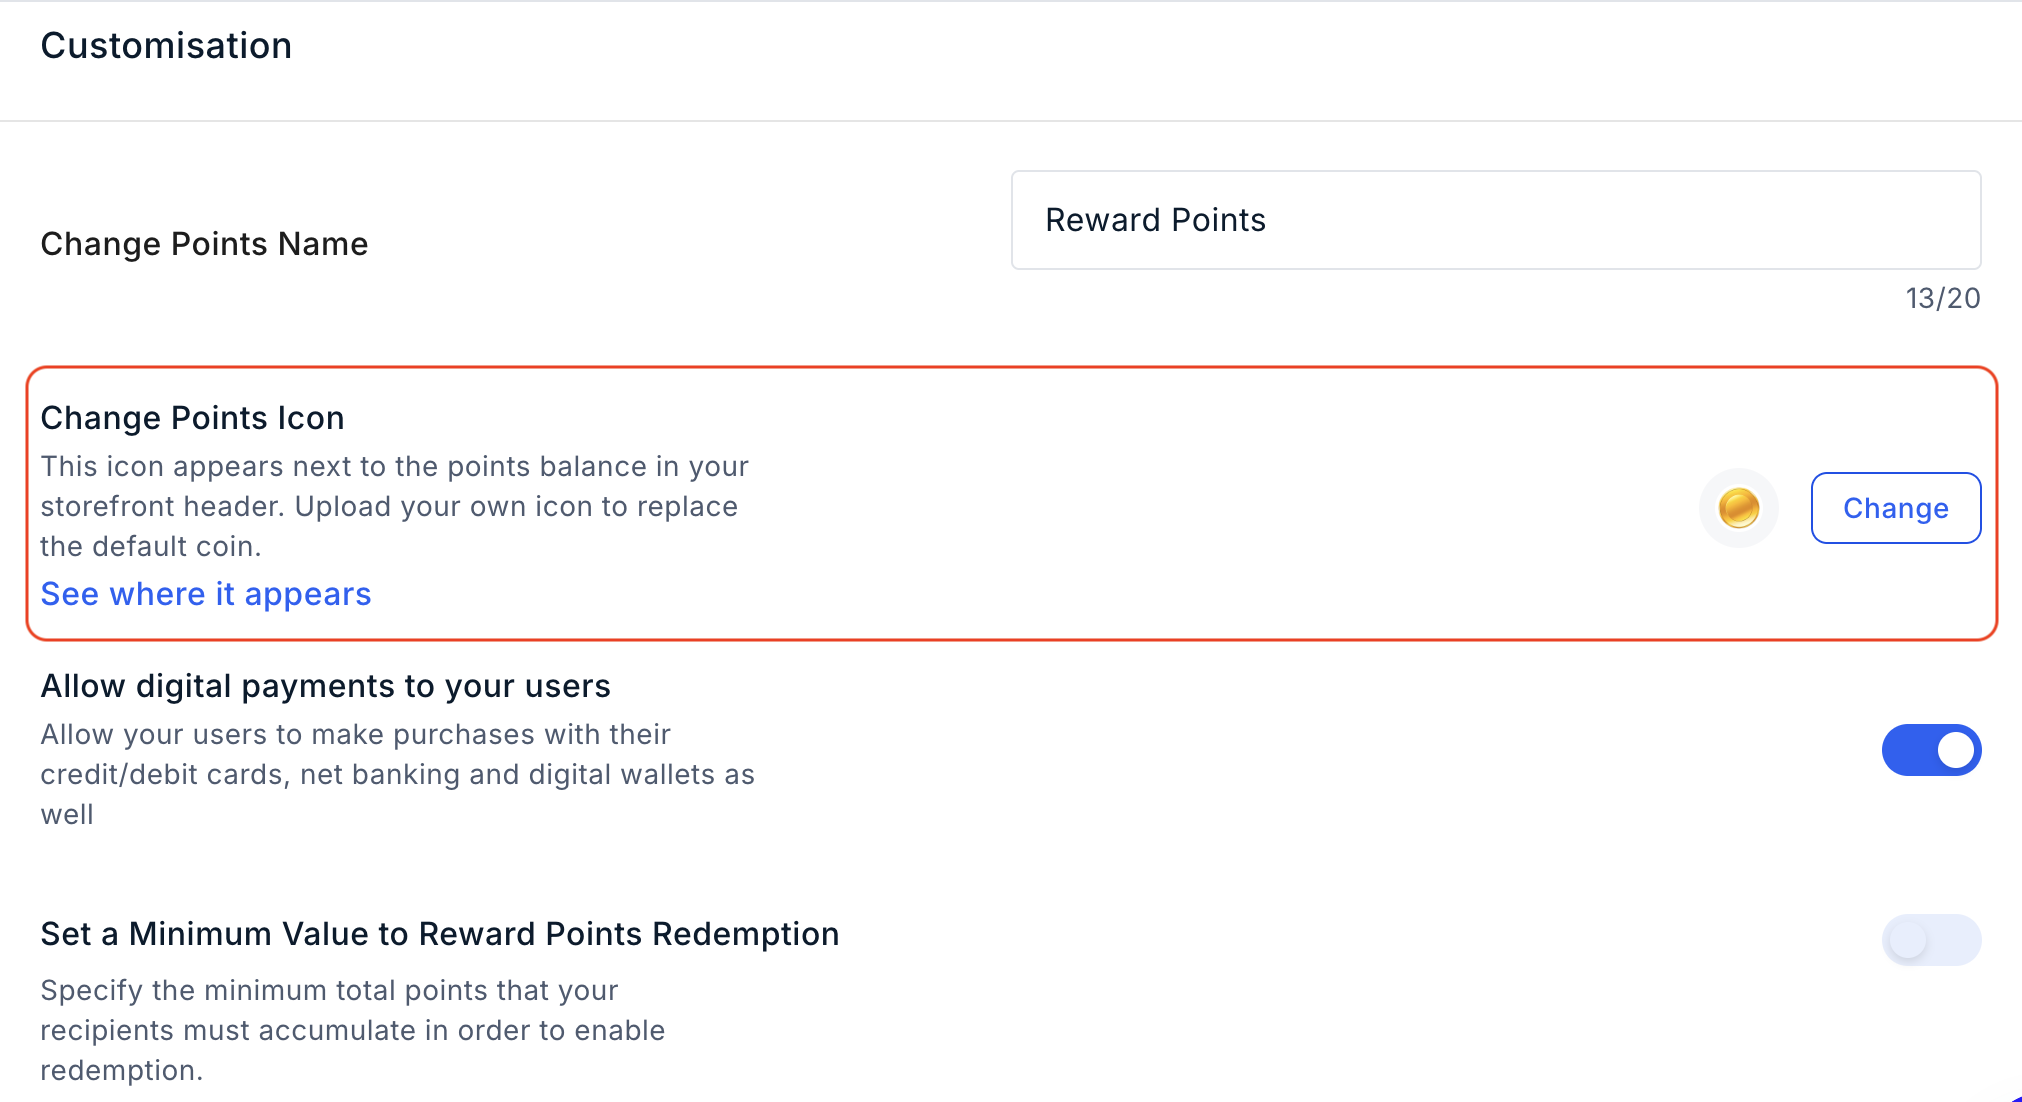The image size is (2022, 1102).
Task: Click the 13/20 character counter
Action: coord(1942,298)
